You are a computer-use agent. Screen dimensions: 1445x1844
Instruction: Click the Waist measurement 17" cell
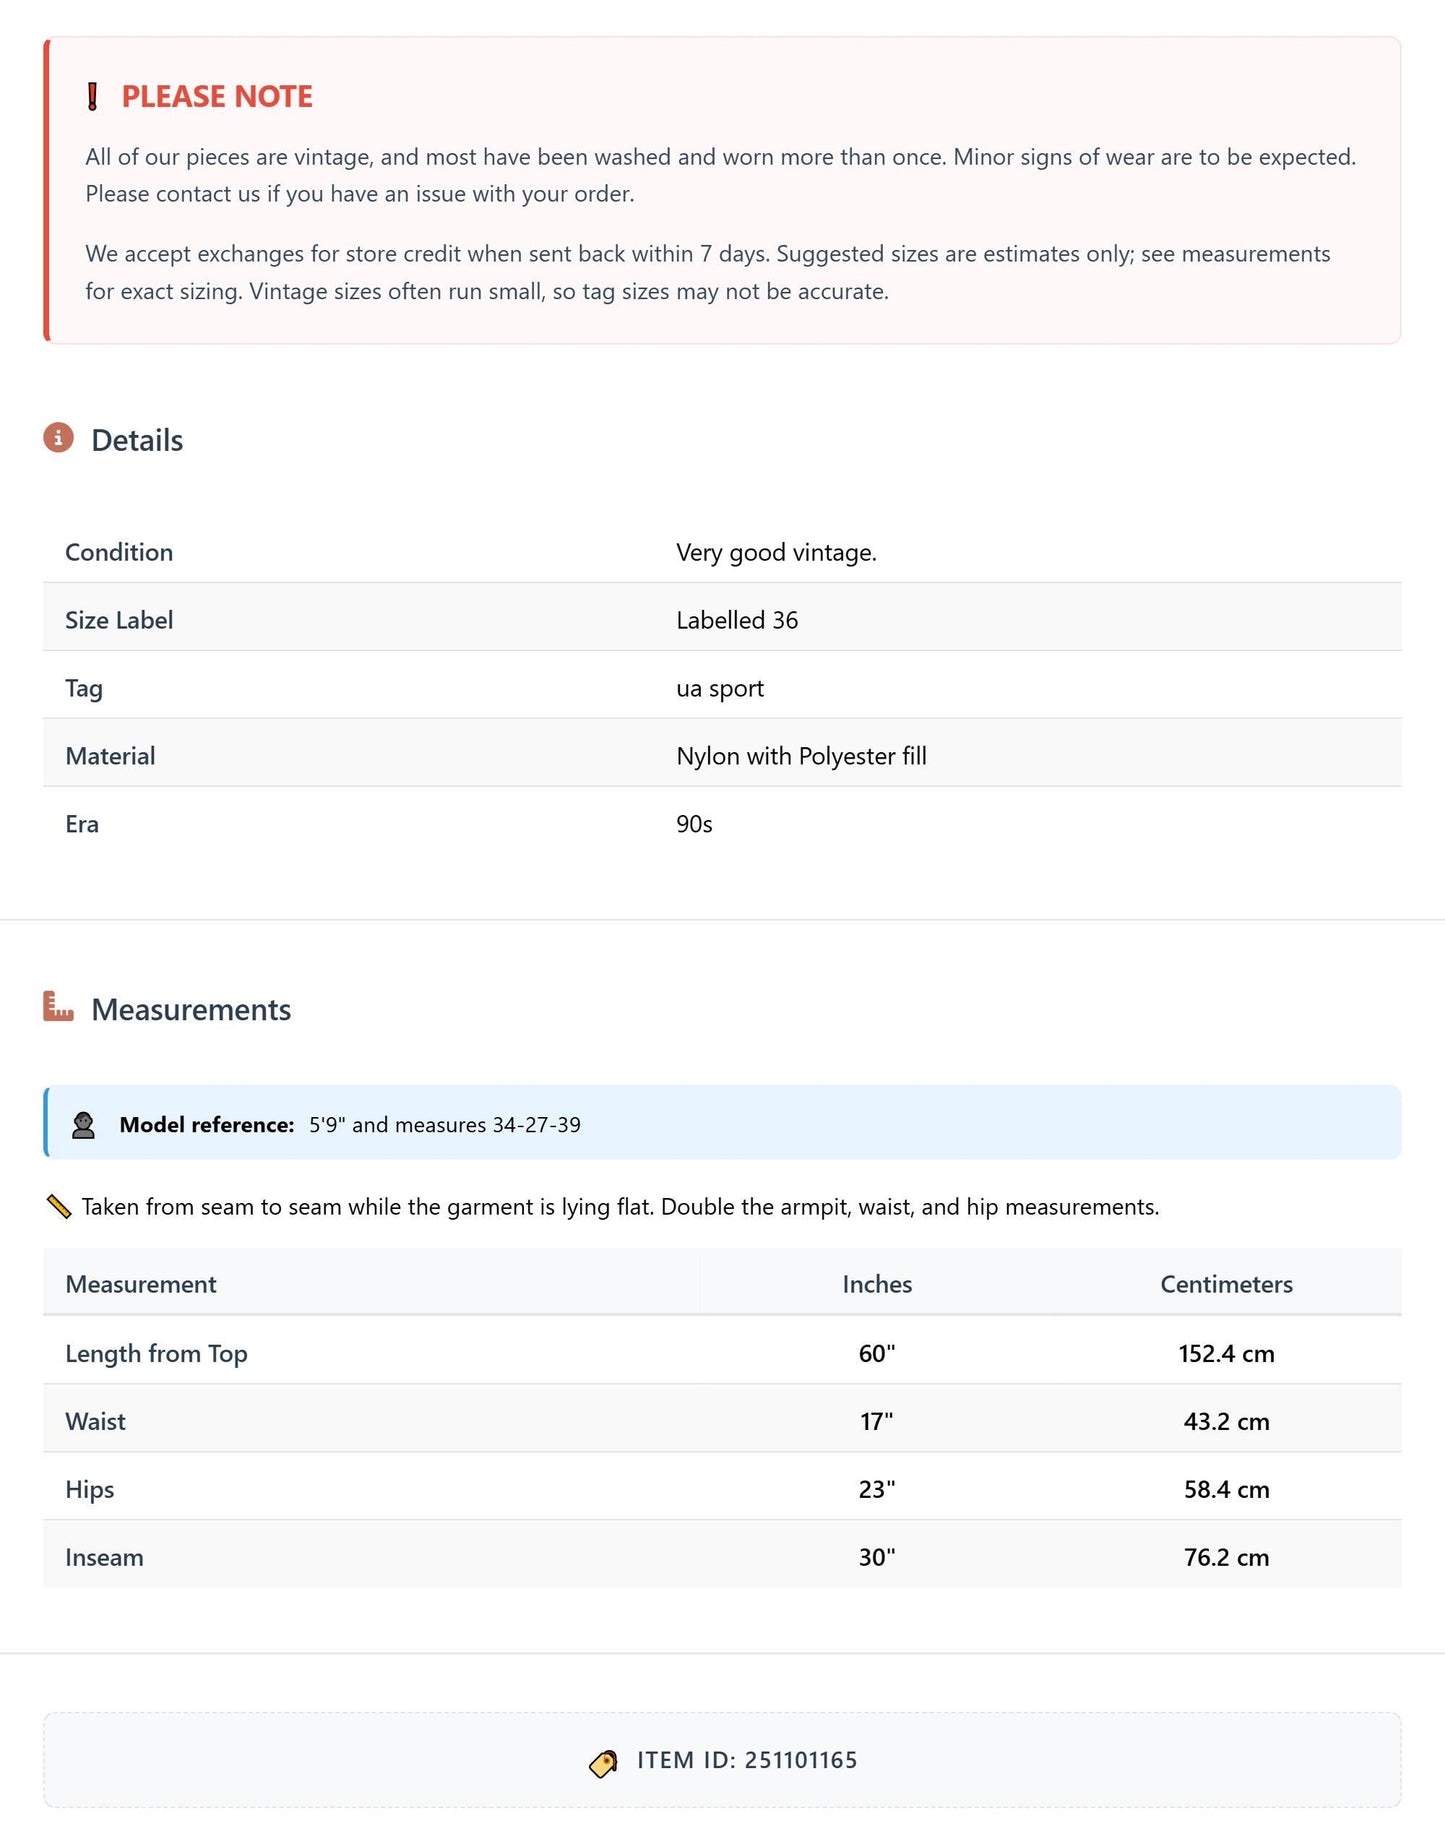tap(877, 1422)
